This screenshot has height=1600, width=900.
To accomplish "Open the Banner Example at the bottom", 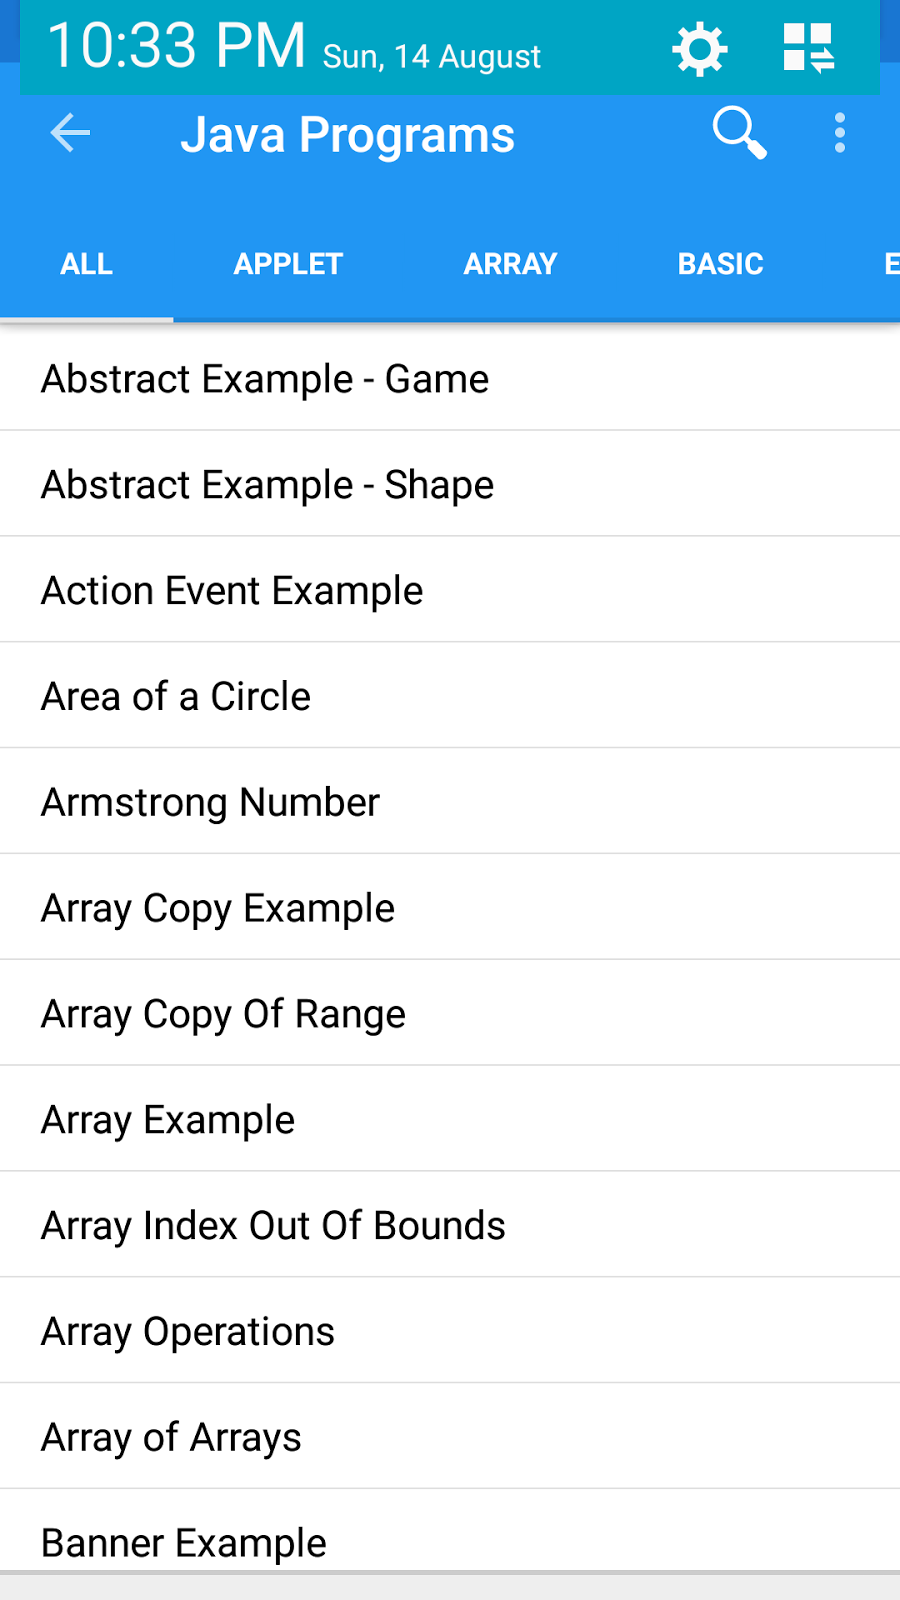I will click(x=183, y=1541).
